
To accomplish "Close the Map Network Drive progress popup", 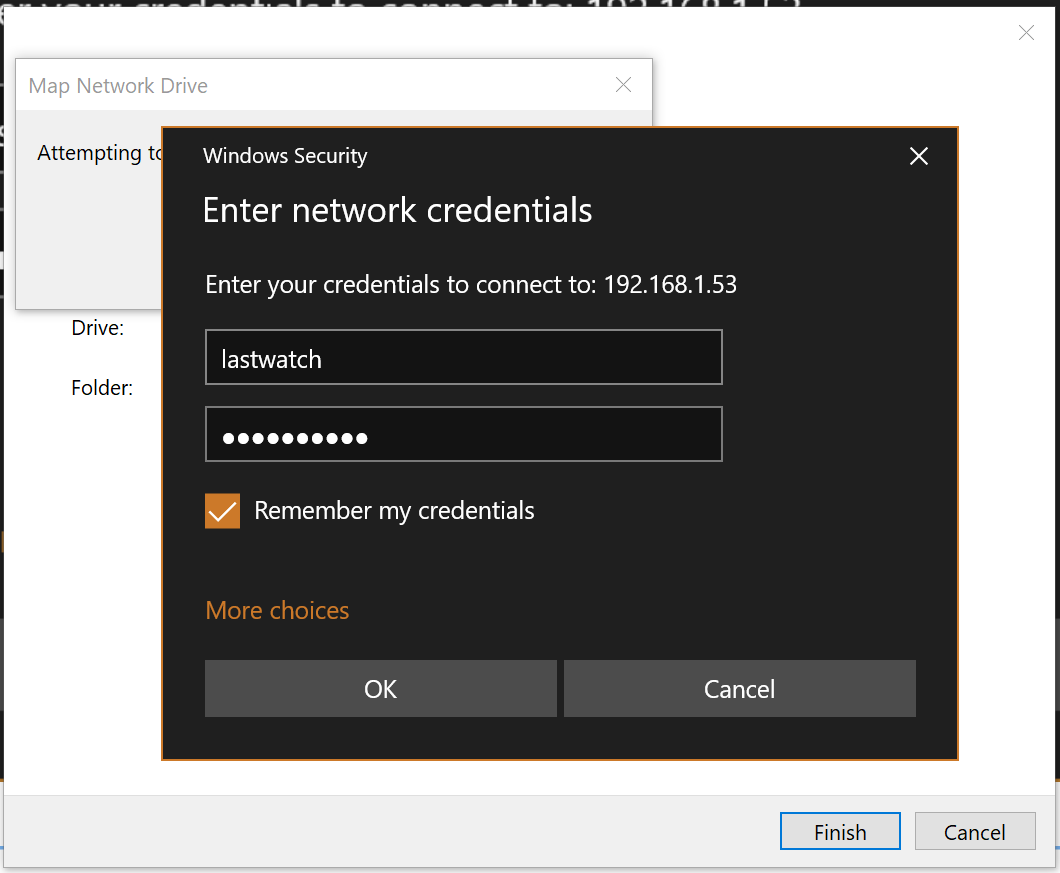I will (623, 85).
